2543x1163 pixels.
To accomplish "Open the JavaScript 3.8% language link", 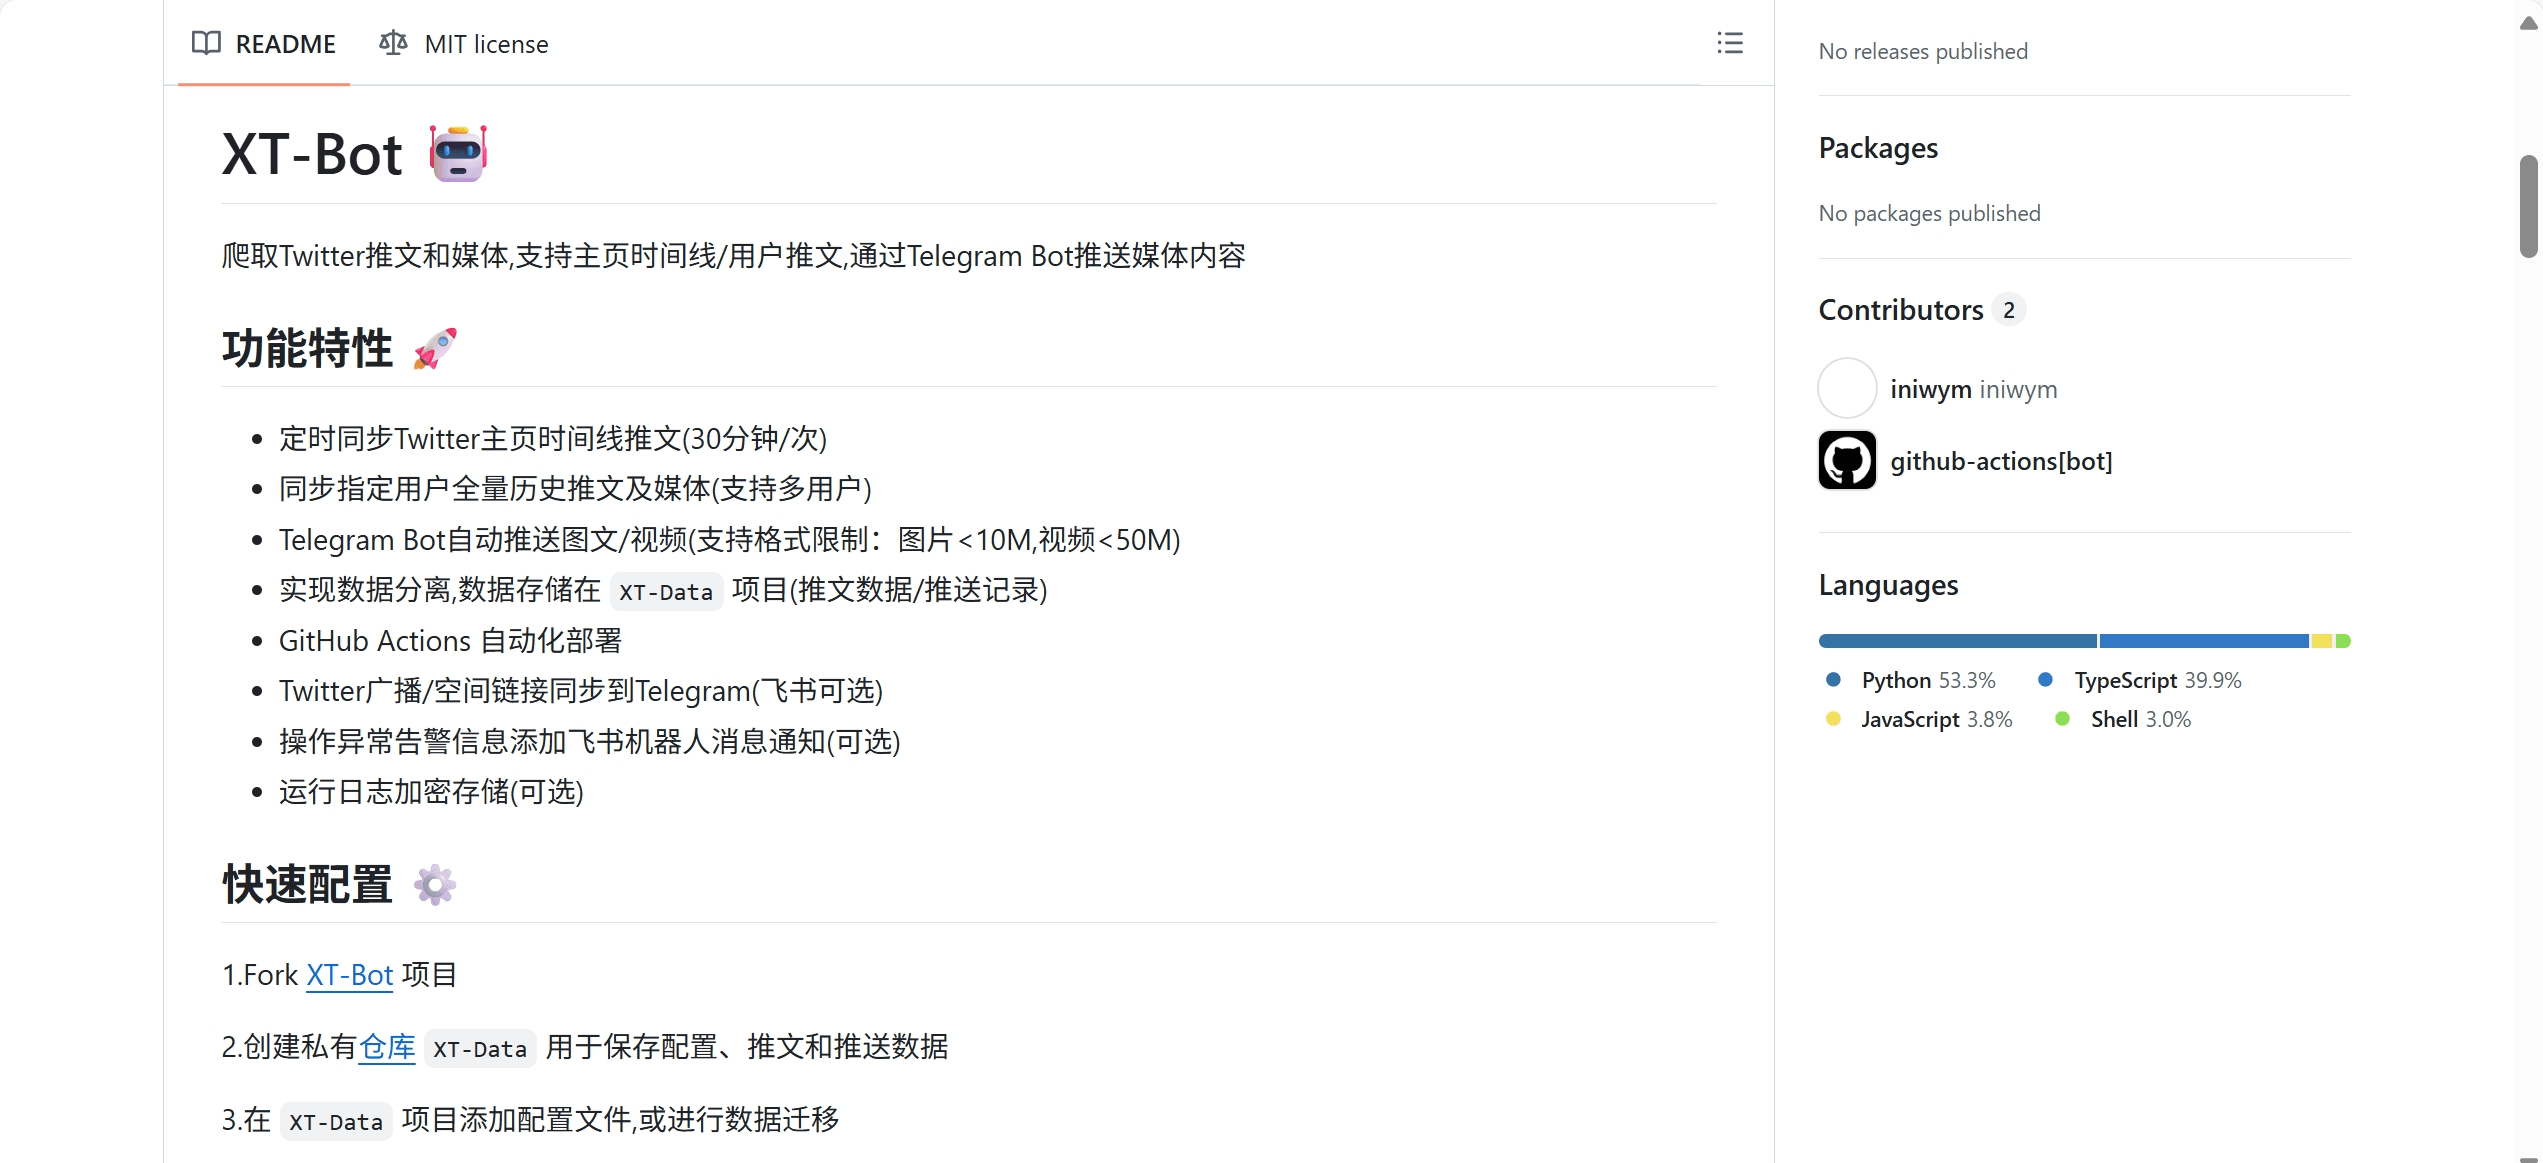I will coord(1936,719).
